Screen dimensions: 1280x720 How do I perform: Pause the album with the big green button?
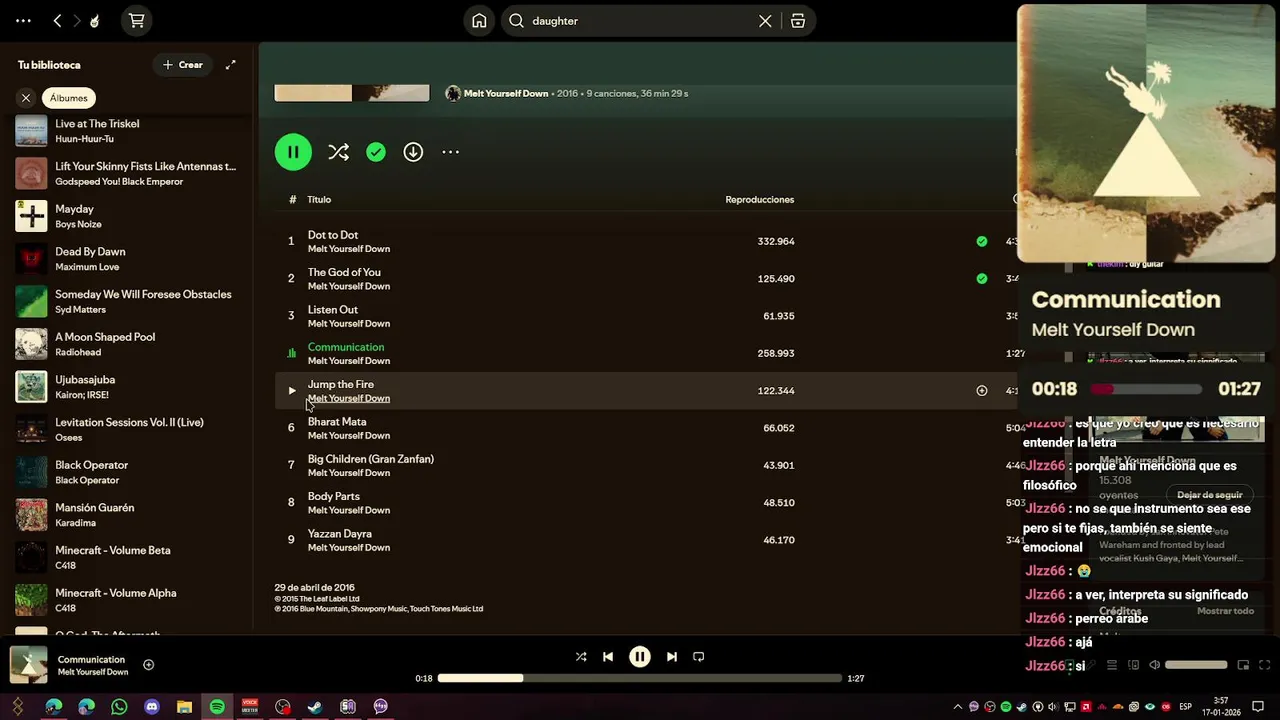[x=293, y=152]
